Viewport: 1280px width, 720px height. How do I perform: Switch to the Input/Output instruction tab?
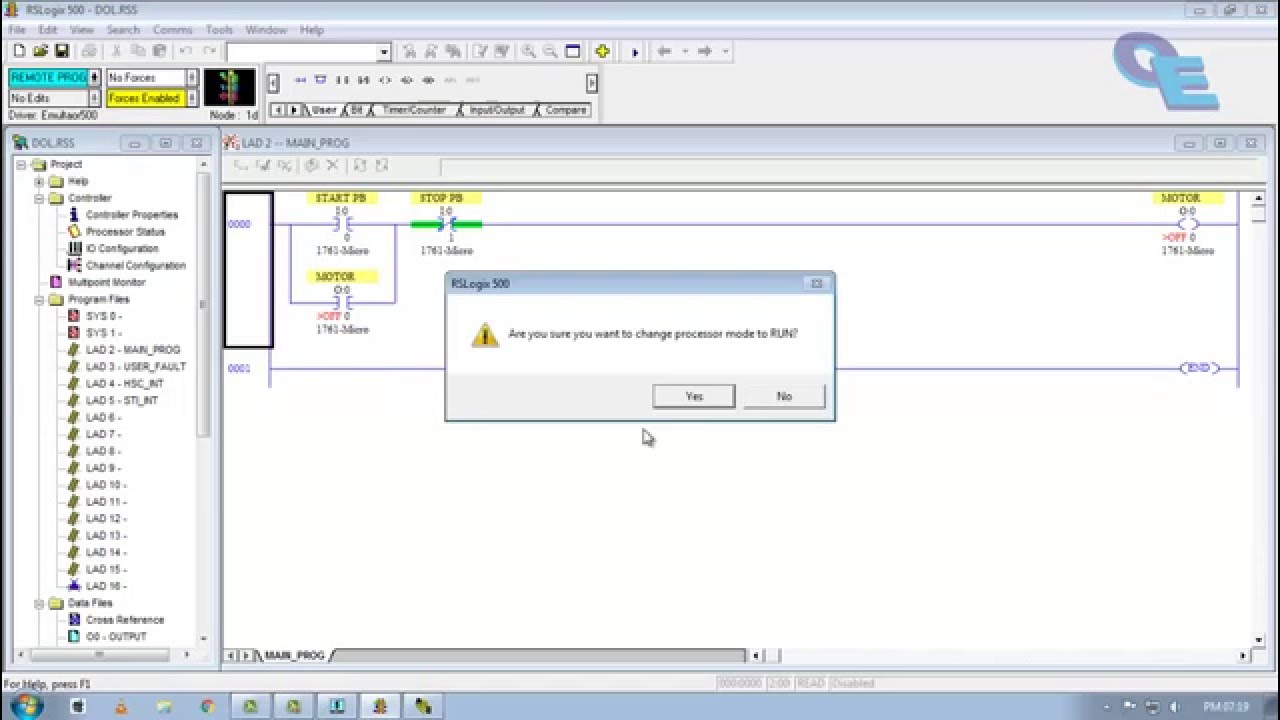[x=497, y=110]
